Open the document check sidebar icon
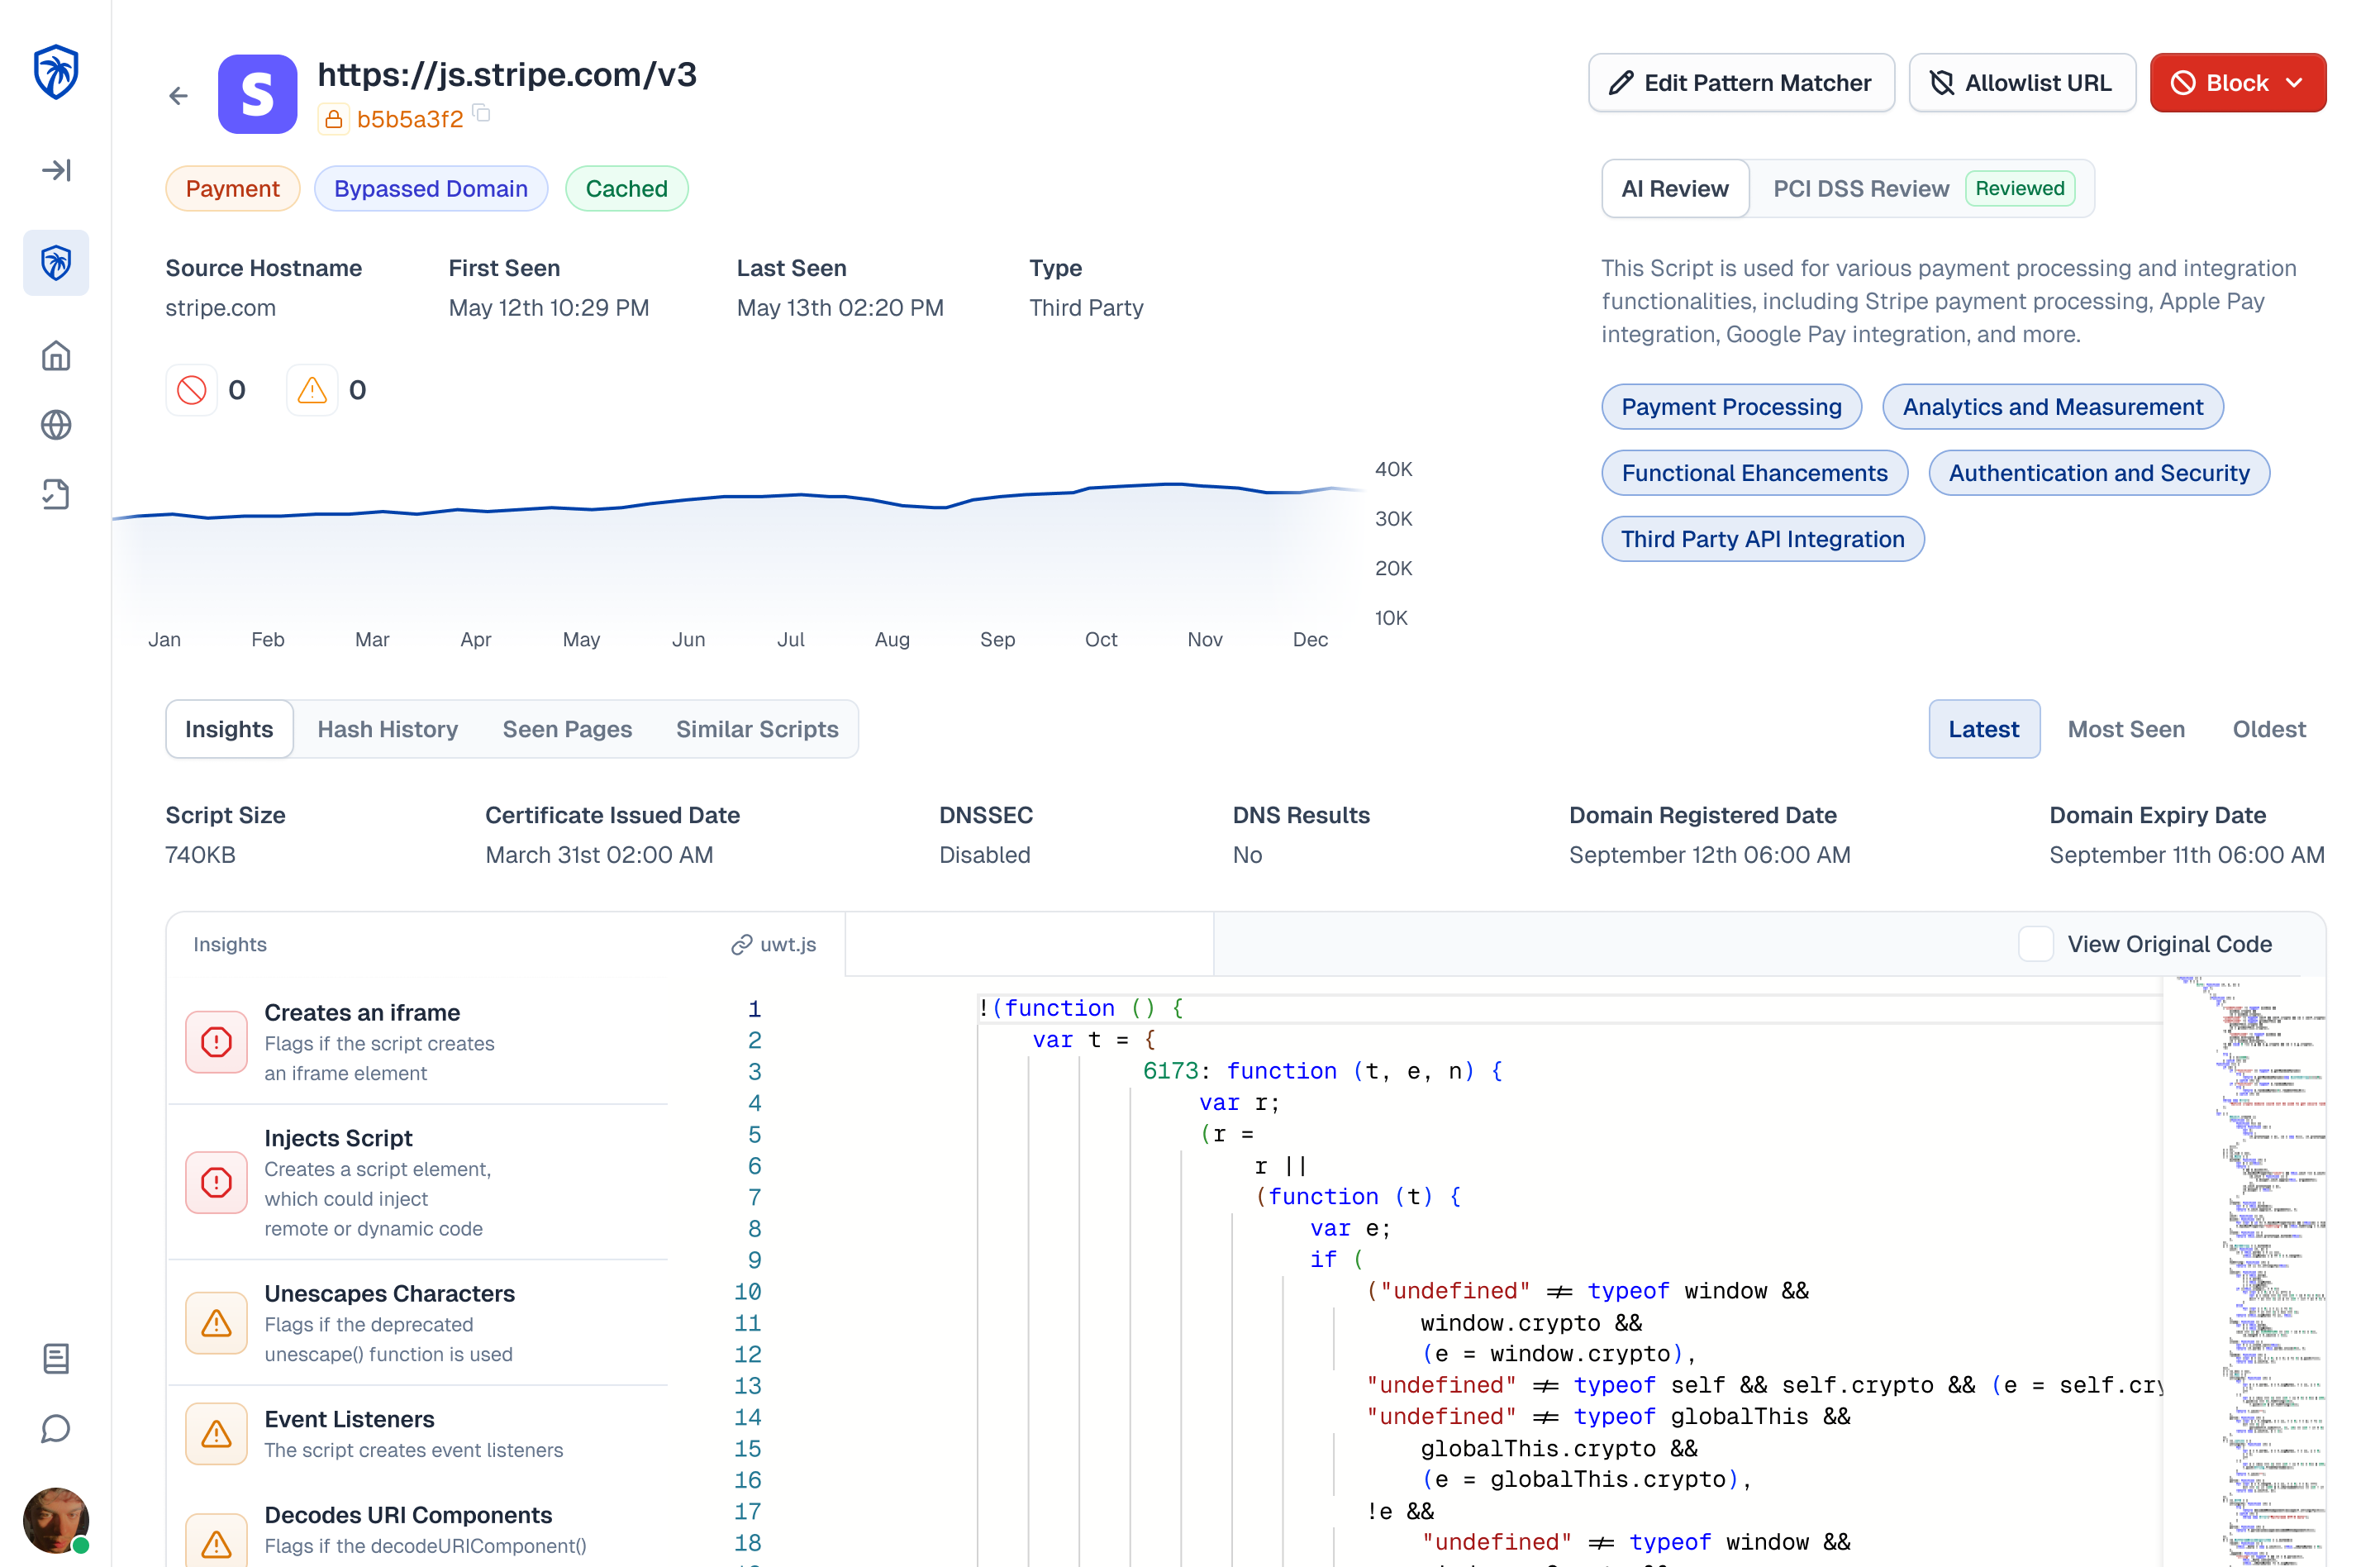This screenshot has width=2380, height=1567. click(56, 494)
